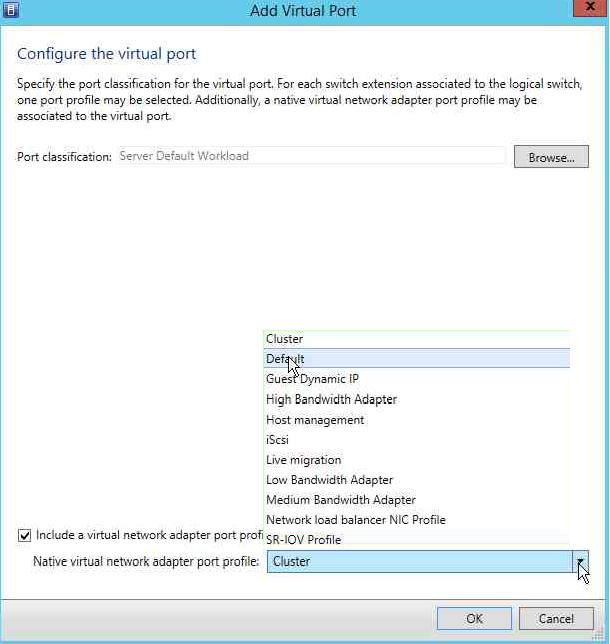Pick Low Bandwidth Adapter option
Viewport: 610px width, 644px height.
pyautogui.click(x=417, y=480)
